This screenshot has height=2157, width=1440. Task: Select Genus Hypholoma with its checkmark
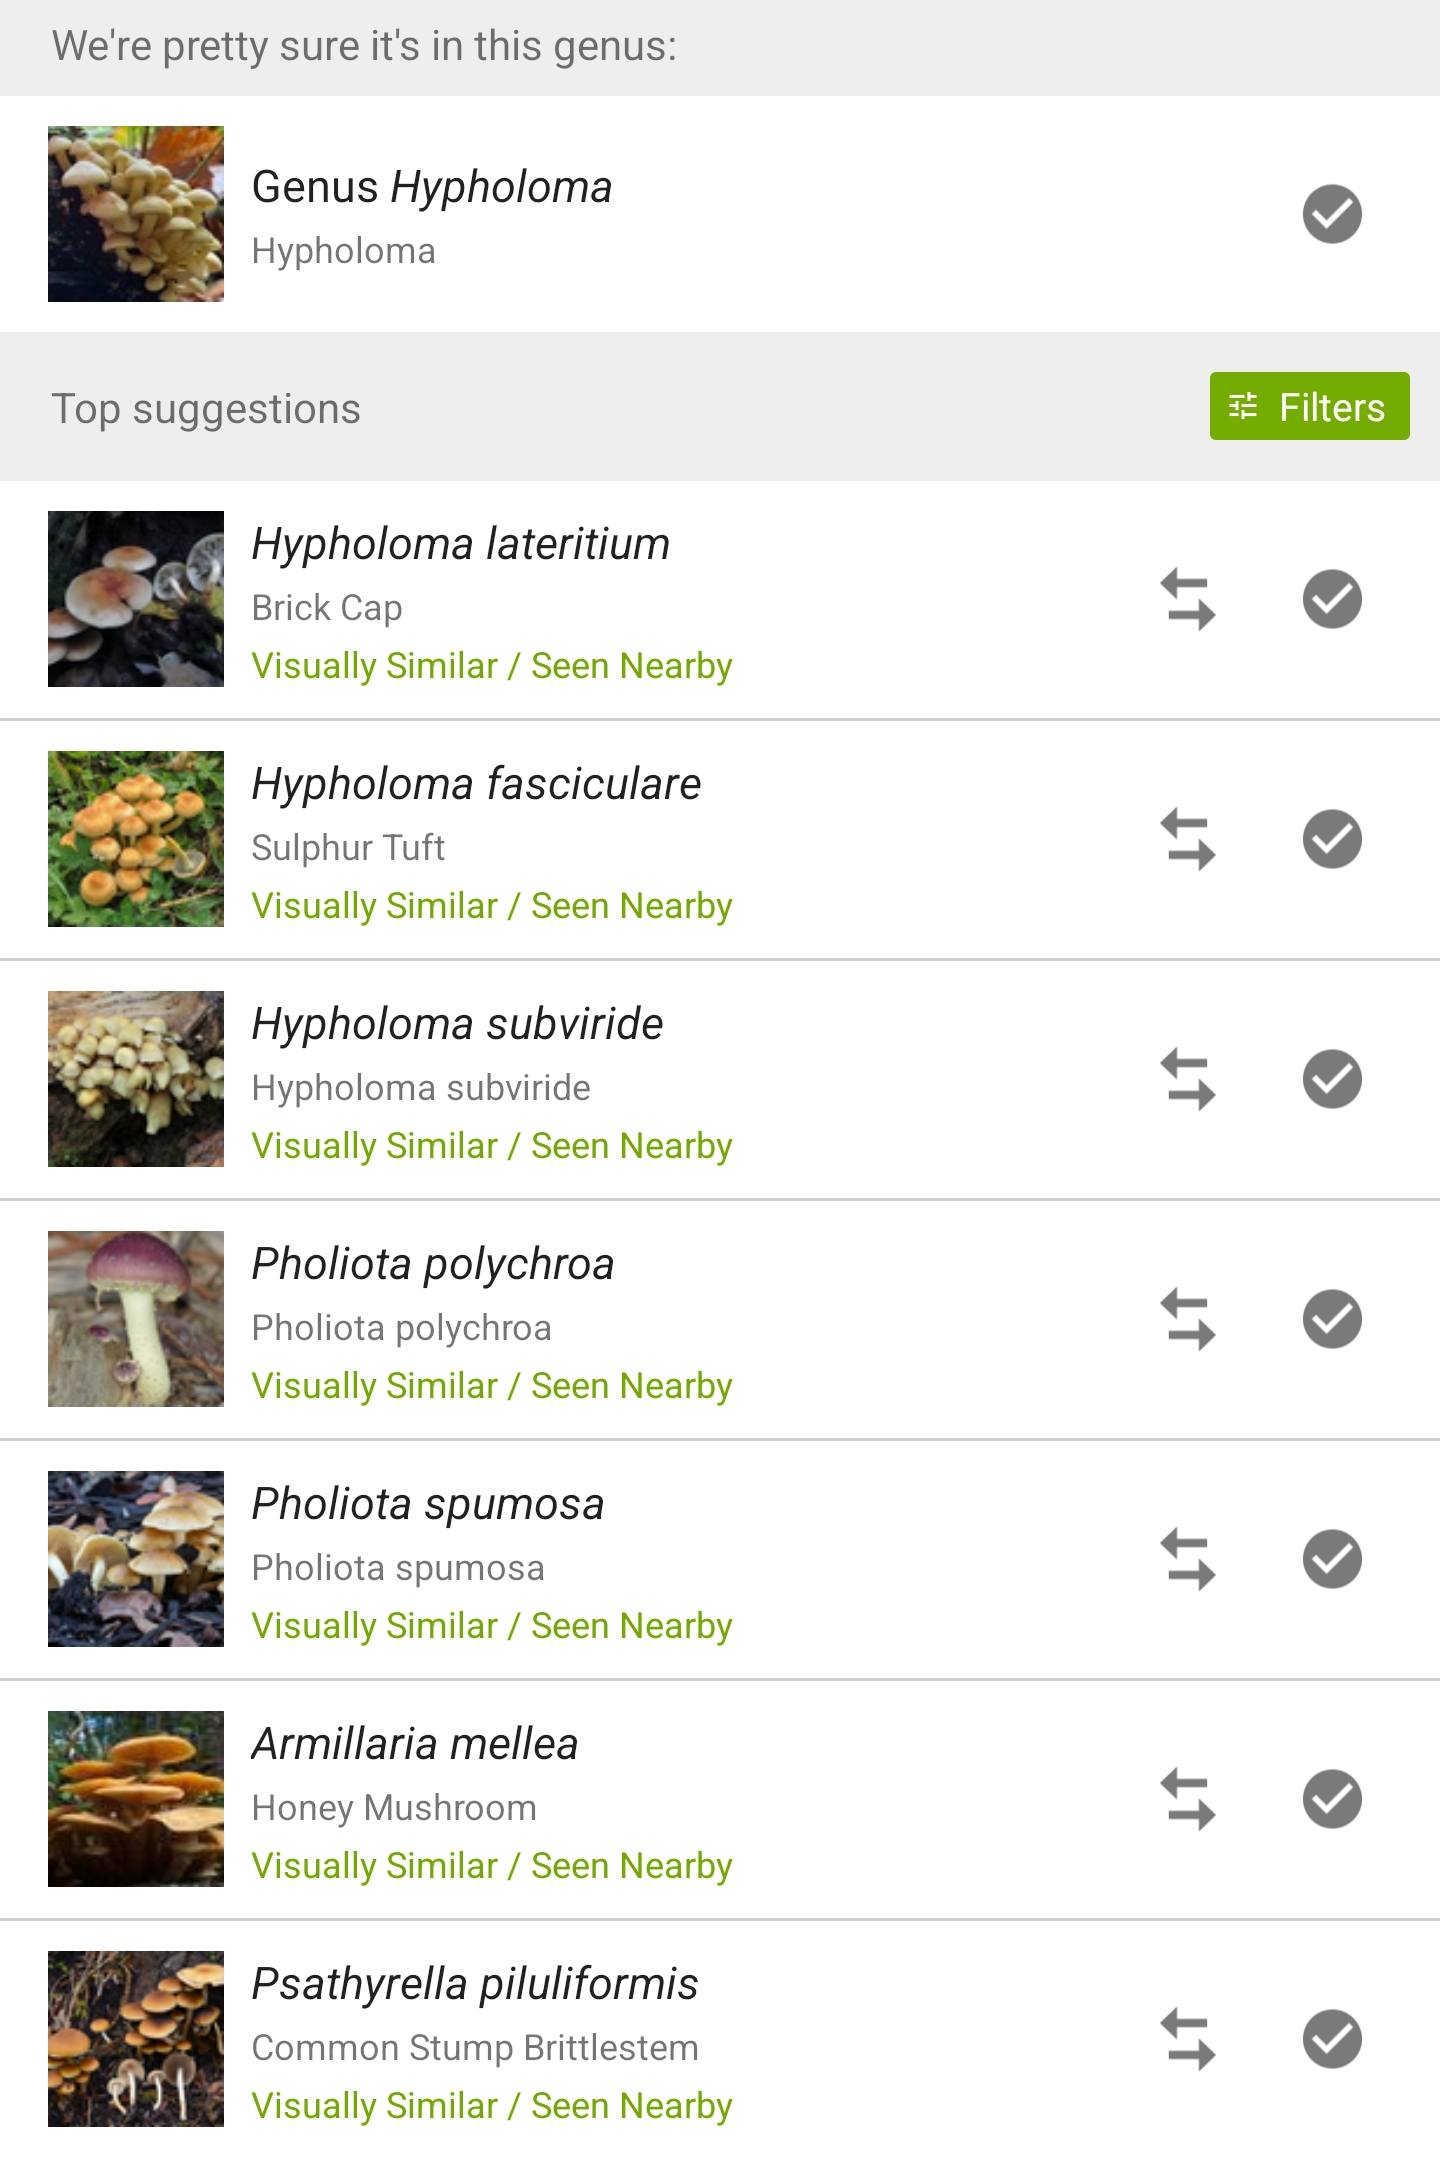point(1332,214)
